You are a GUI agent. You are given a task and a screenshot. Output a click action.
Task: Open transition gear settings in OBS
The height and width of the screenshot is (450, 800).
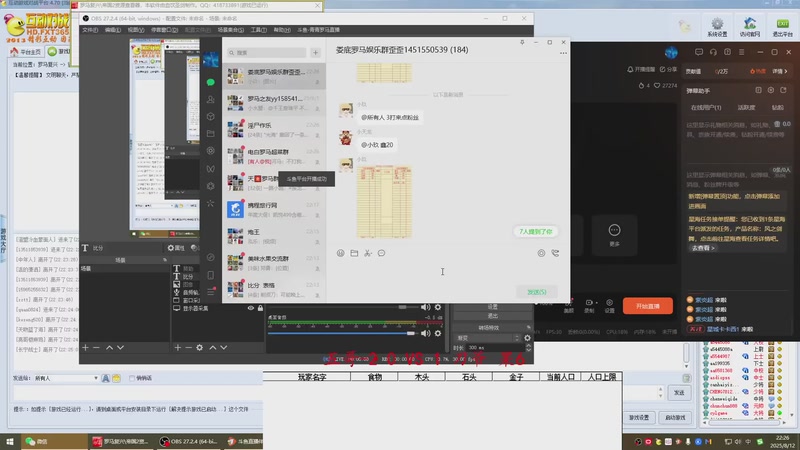(528, 338)
